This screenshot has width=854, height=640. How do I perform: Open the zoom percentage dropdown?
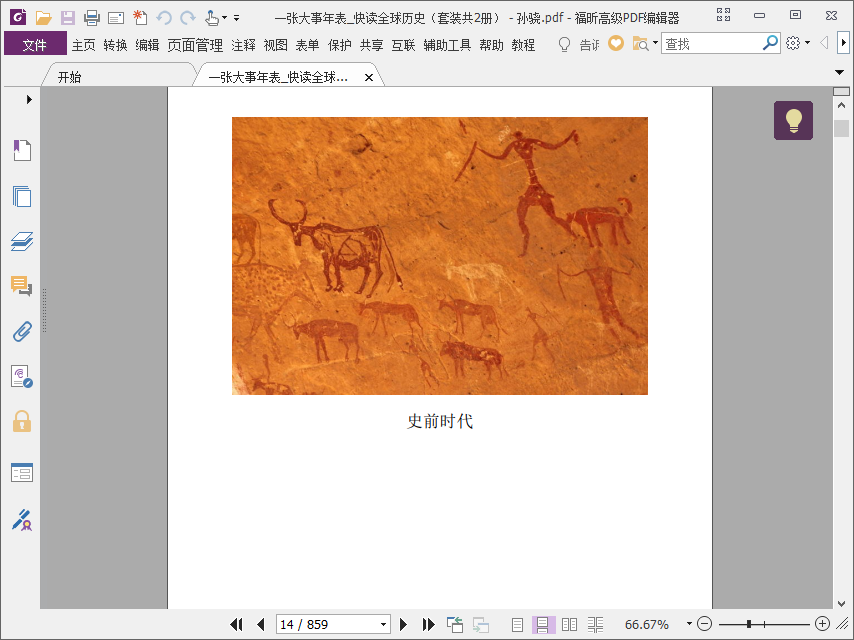(689, 624)
